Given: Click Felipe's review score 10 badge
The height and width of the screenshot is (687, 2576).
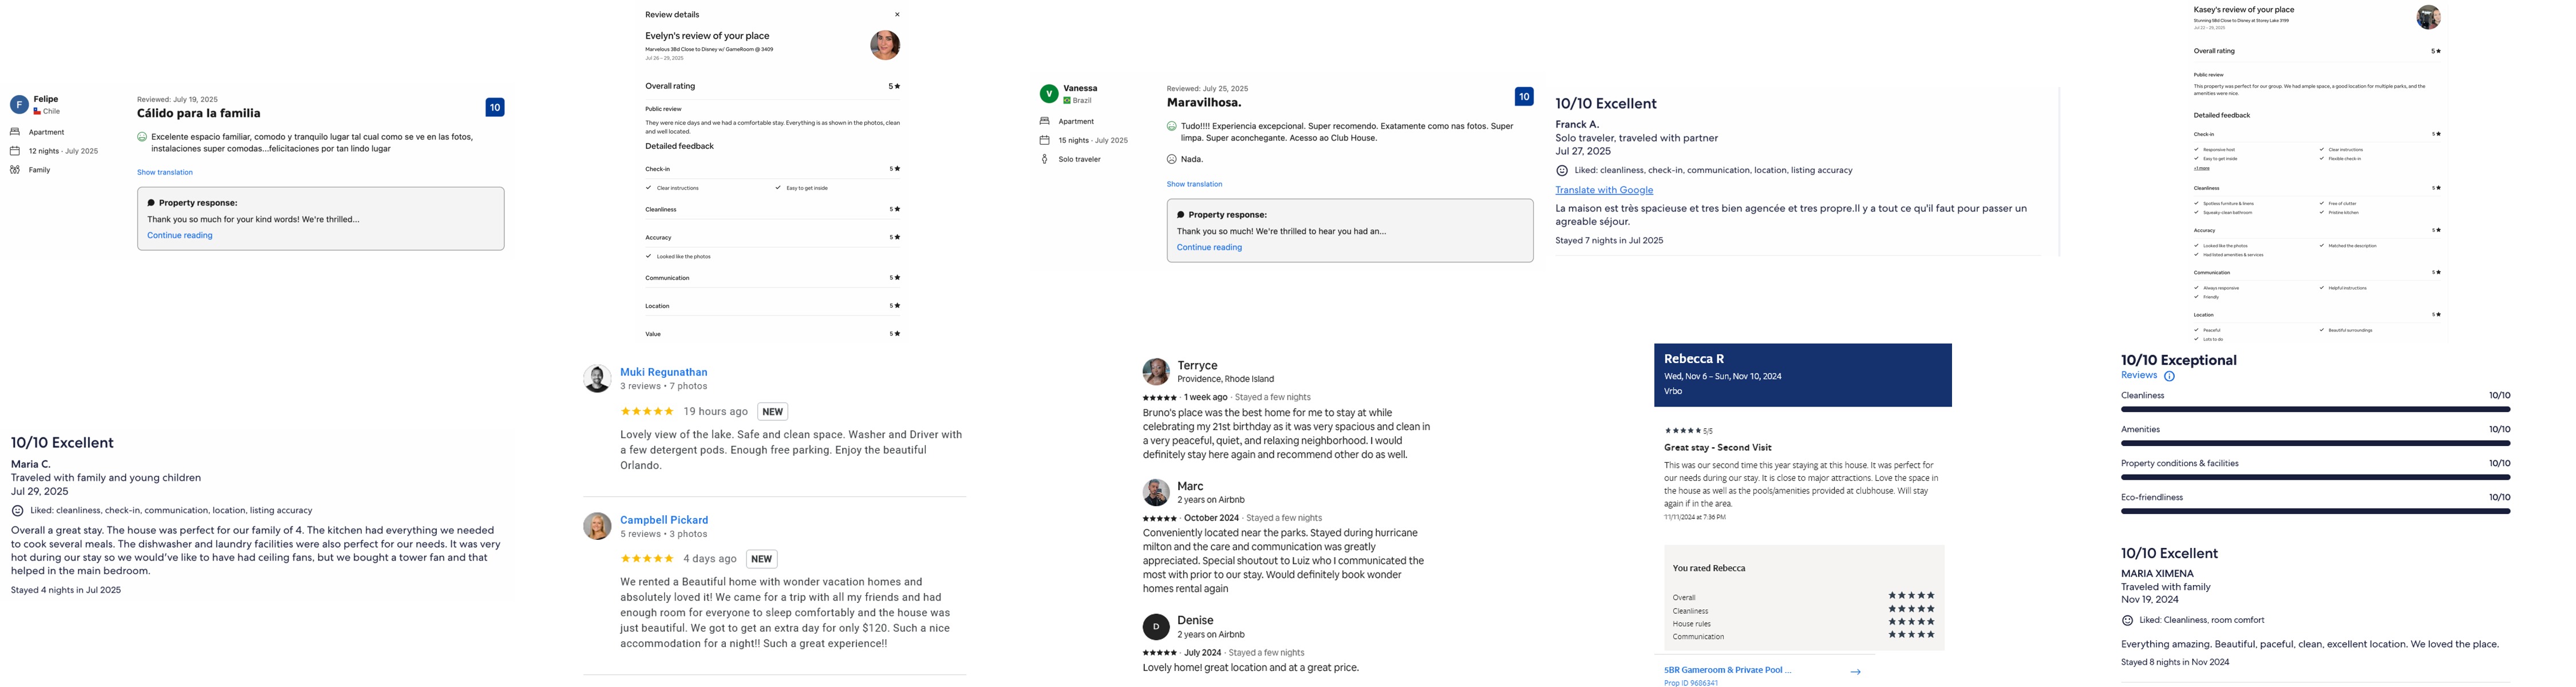Looking at the screenshot, I should pyautogui.click(x=495, y=107).
